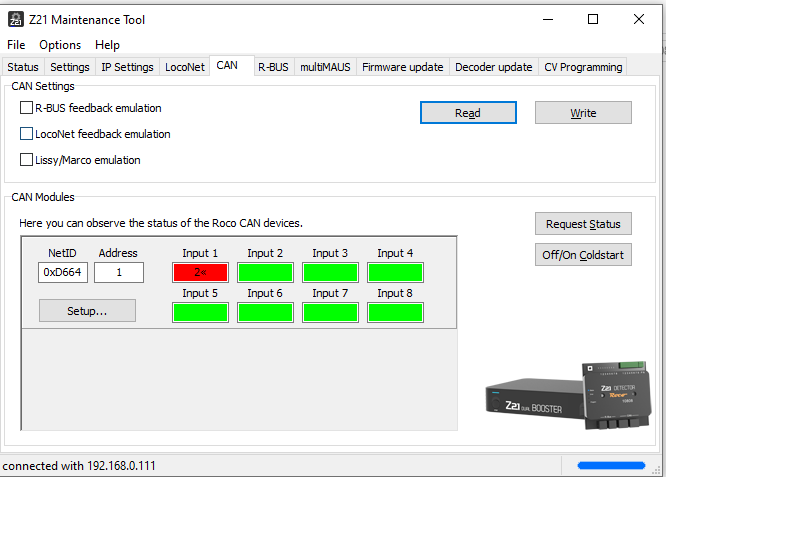The height and width of the screenshot is (545, 785).
Task: Click the Request Status button
Action: pyautogui.click(x=583, y=224)
